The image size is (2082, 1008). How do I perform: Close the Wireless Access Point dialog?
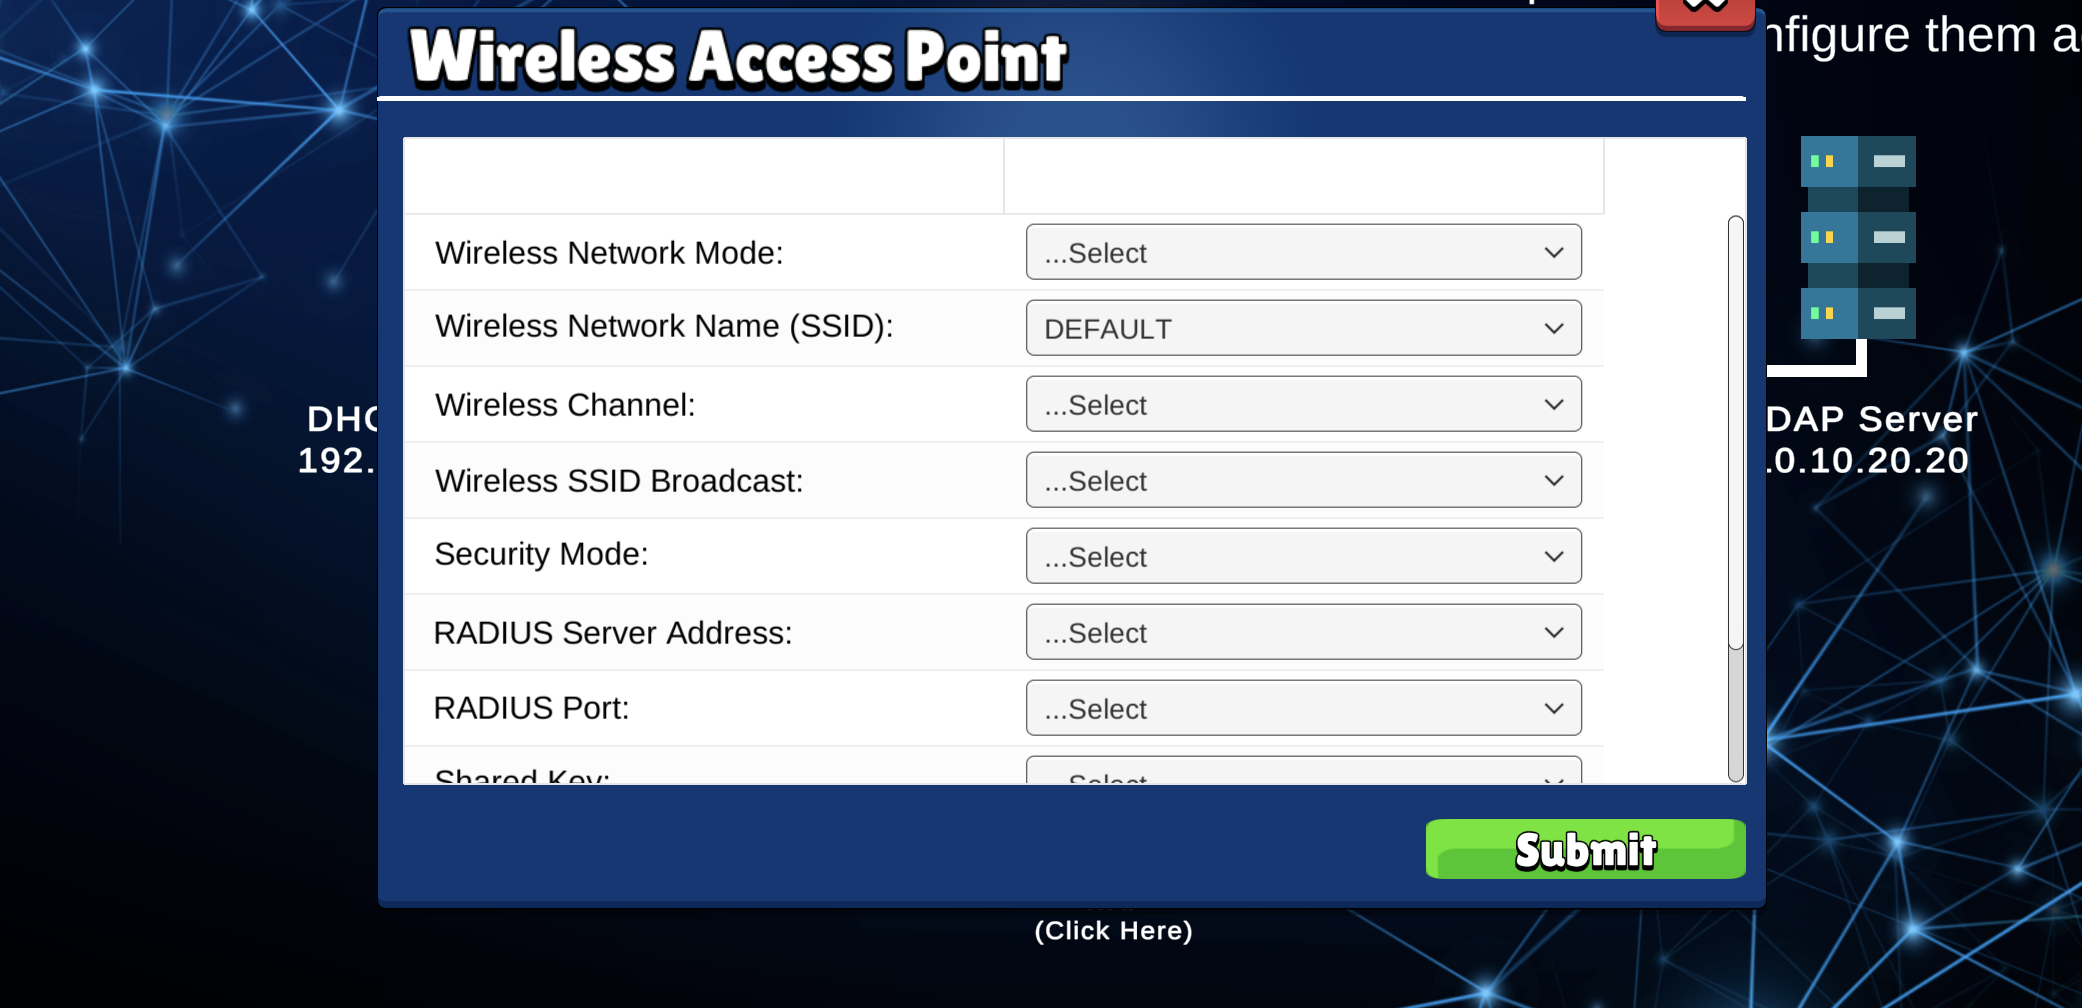pos(1705,12)
